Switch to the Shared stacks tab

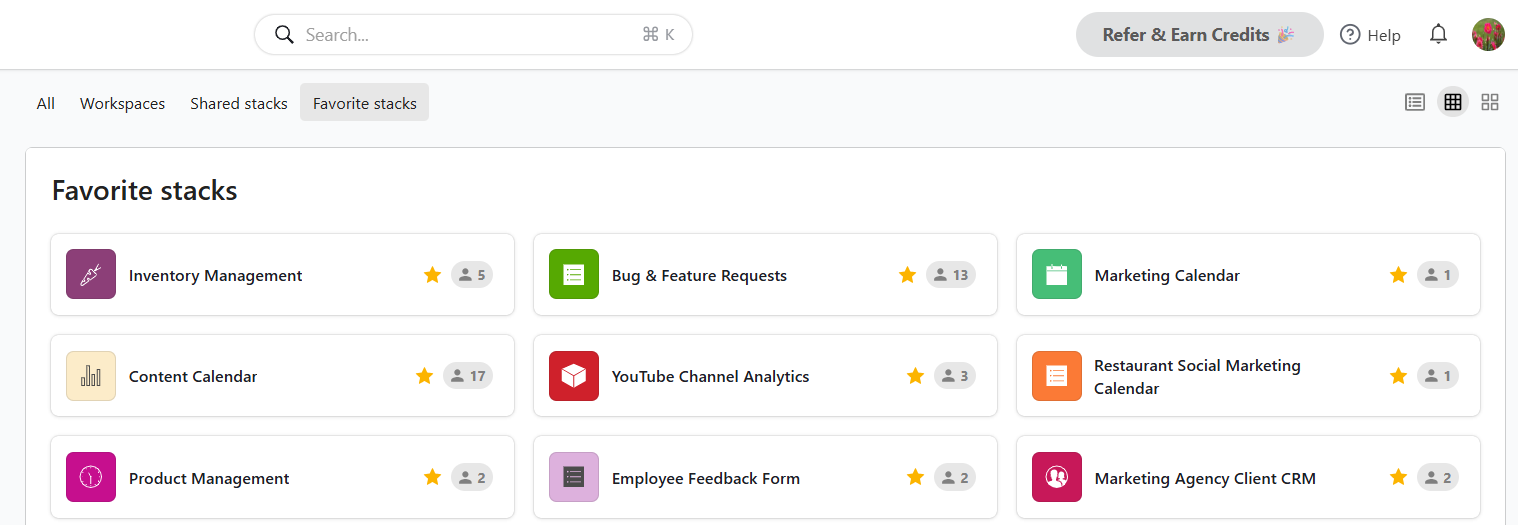[x=239, y=103]
